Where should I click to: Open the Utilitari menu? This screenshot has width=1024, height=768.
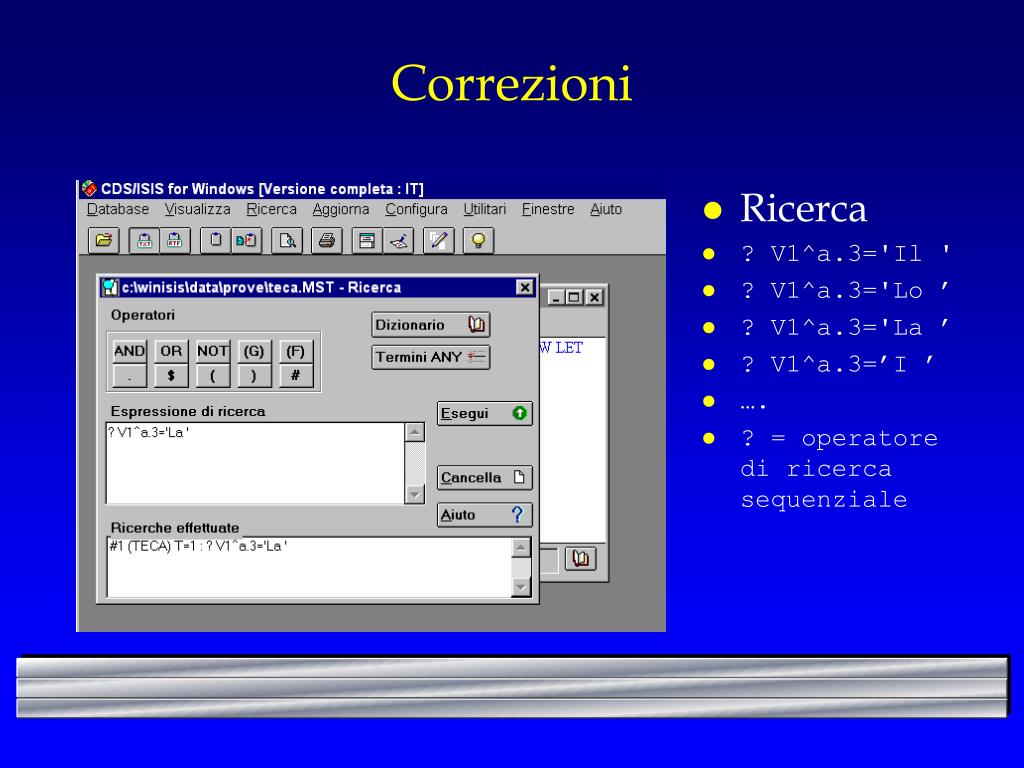[x=485, y=209]
